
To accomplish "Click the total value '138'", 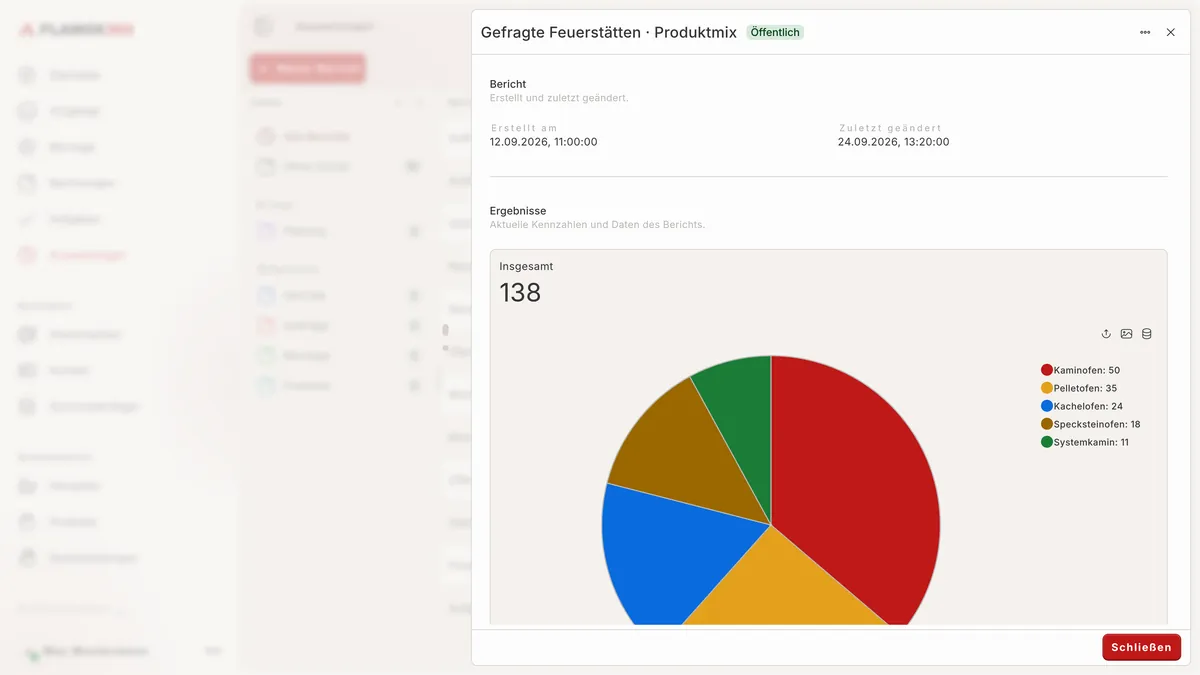I will pyautogui.click(x=520, y=292).
